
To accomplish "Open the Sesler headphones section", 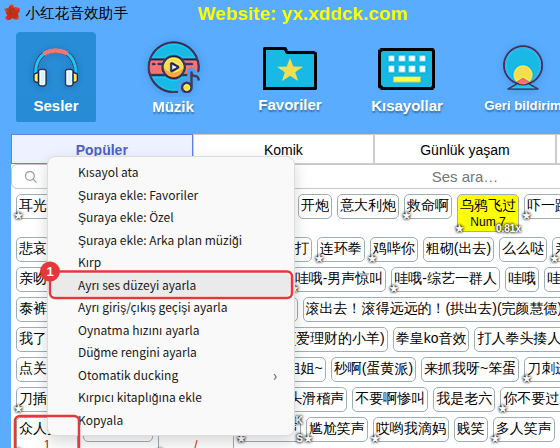I will pyautogui.click(x=56, y=77).
